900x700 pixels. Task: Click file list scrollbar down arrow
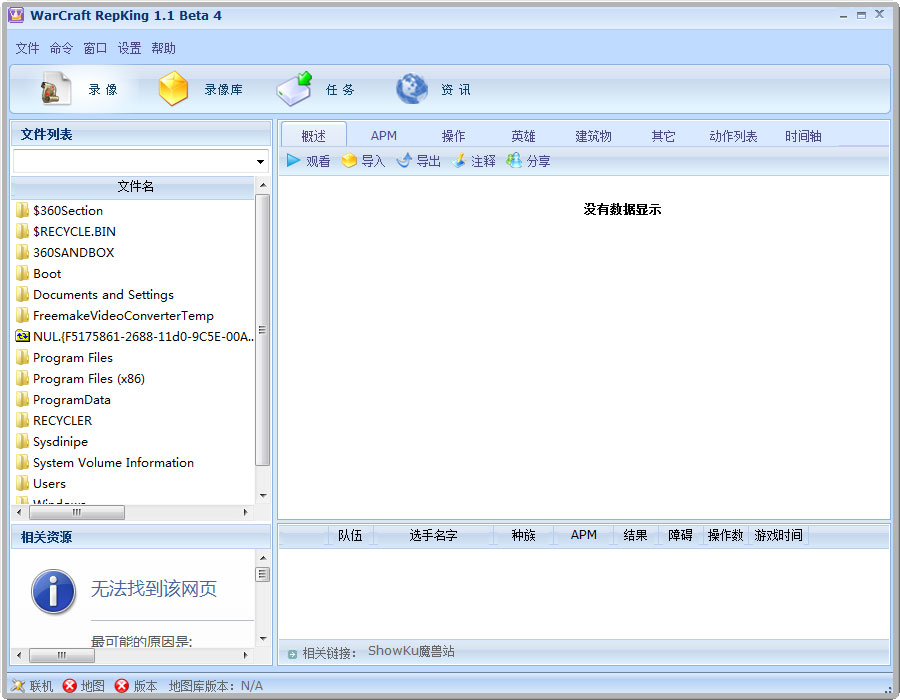click(263, 496)
